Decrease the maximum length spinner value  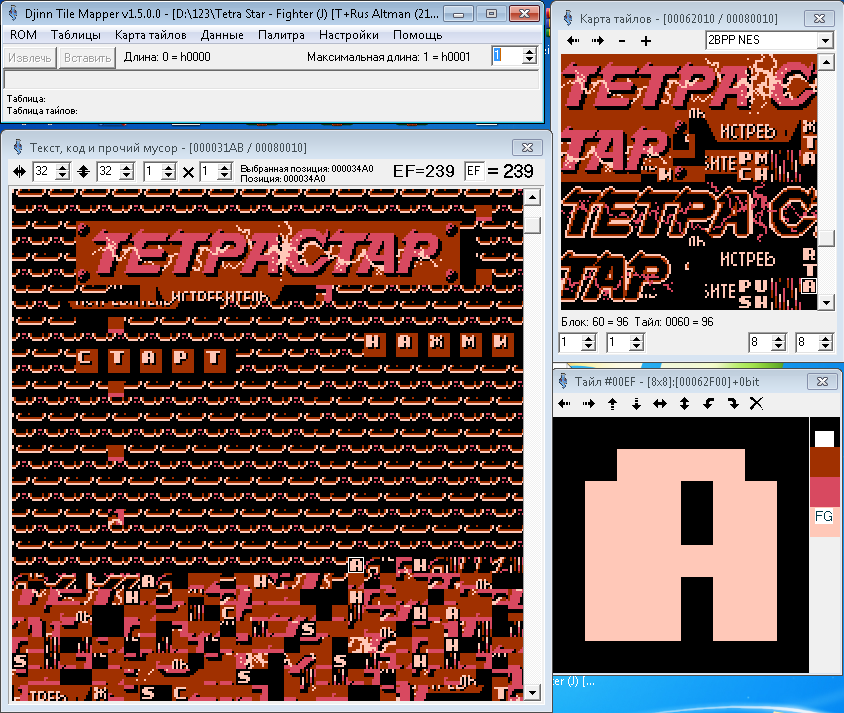(x=530, y=60)
